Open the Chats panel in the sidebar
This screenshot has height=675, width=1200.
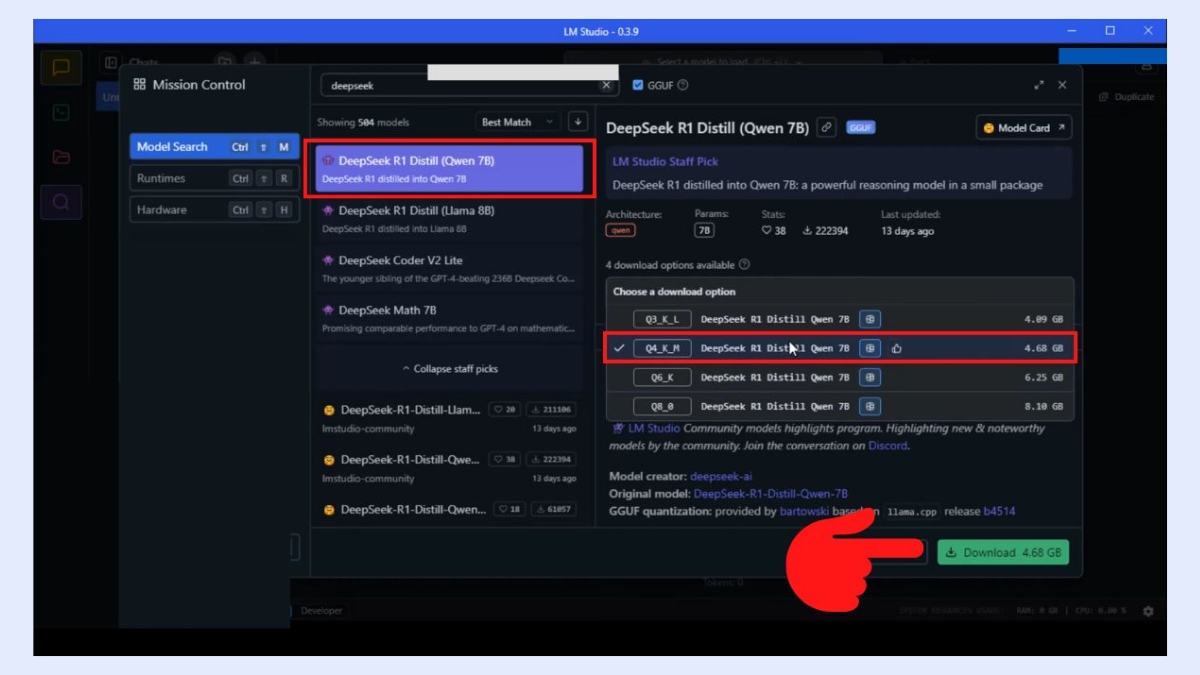(x=61, y=68)
